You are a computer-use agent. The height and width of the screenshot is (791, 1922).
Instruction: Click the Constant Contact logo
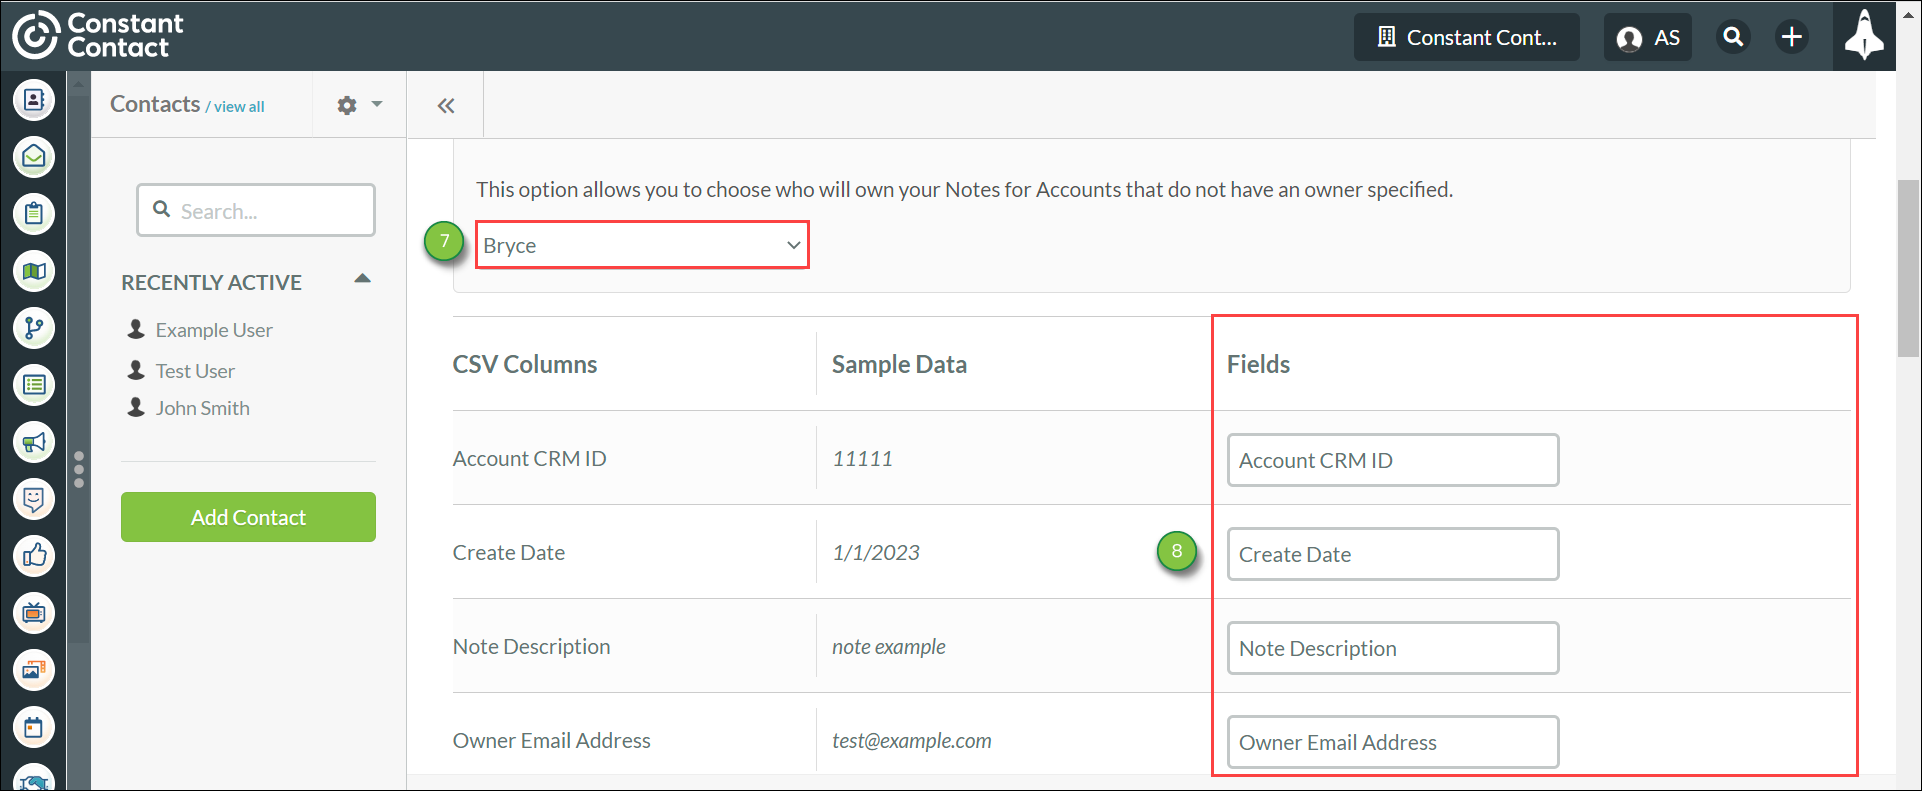coord(98,35)
